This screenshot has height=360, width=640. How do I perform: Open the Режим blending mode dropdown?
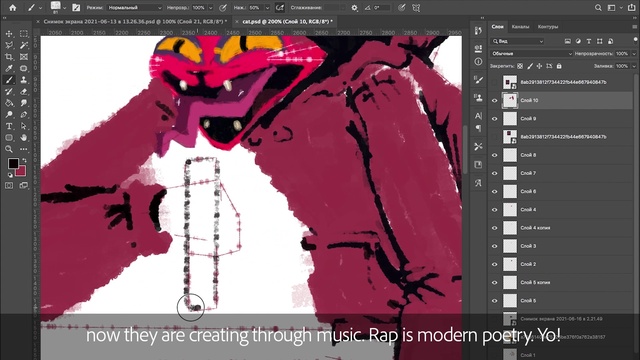coord(134,7)
